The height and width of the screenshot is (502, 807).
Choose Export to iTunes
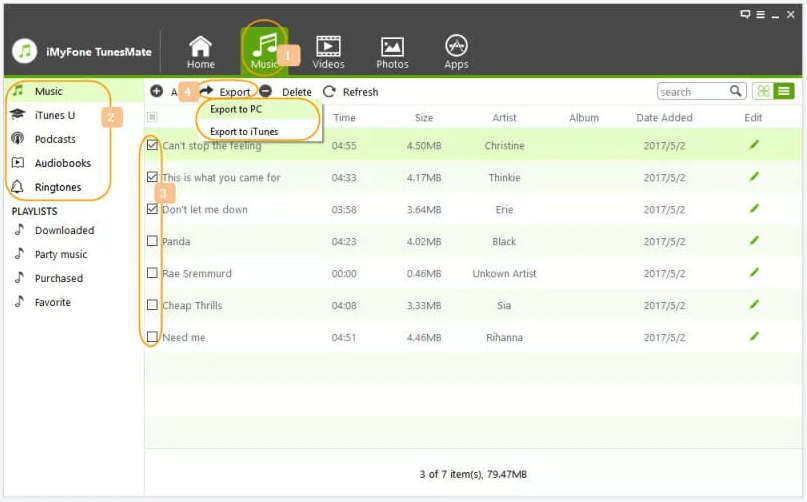[244, 131]
